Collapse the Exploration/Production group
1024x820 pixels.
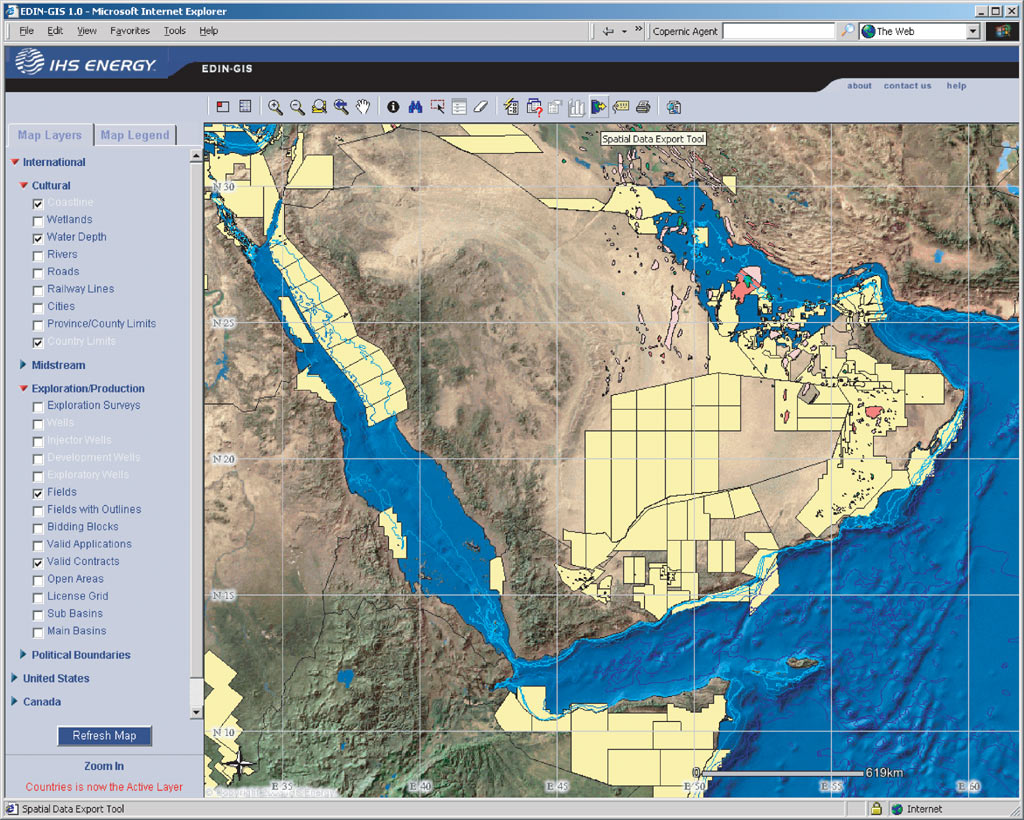pos(24,388)
